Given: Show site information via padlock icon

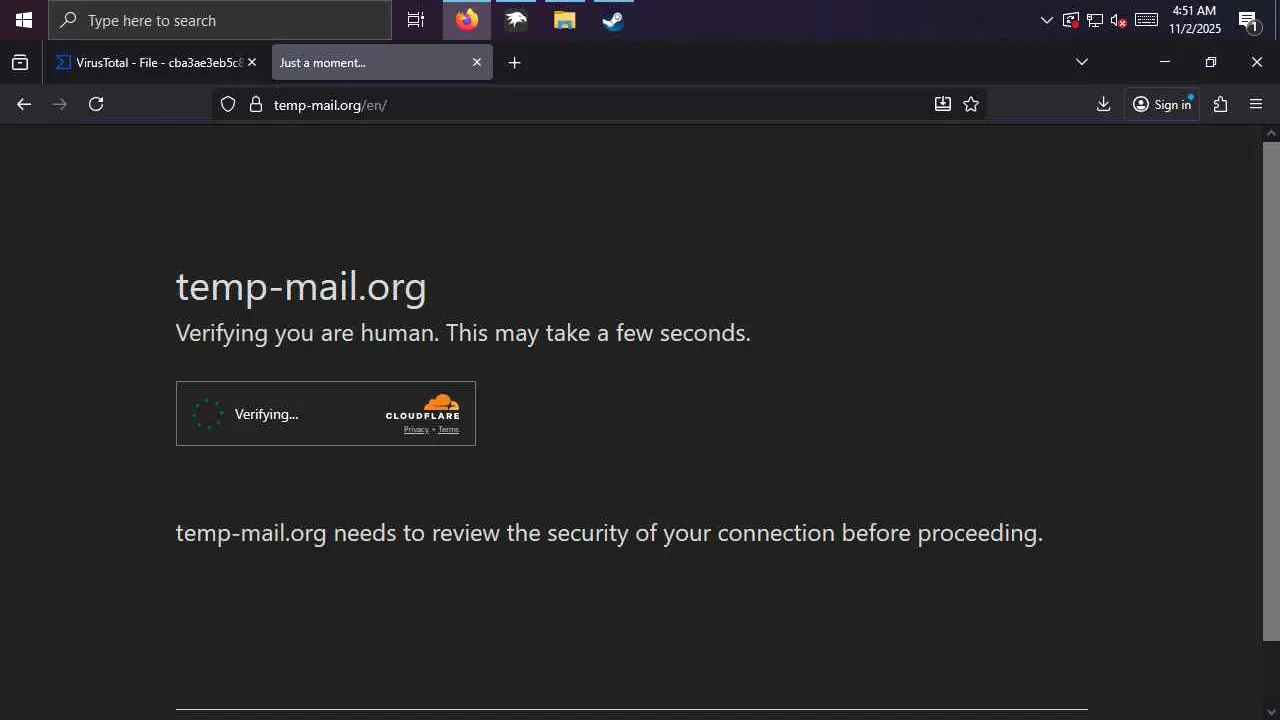Looking at the screenshot, I should [x=255, y=104].
